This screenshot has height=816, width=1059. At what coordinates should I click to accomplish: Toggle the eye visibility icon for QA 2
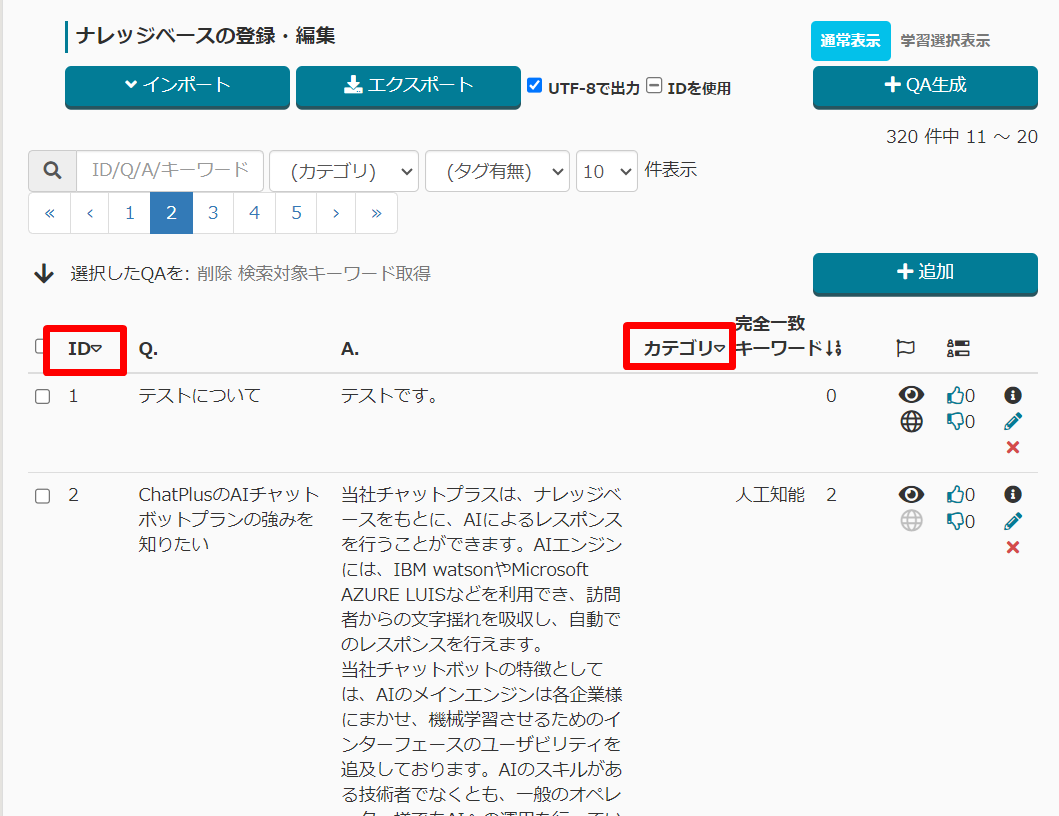[x=911, y=494]
